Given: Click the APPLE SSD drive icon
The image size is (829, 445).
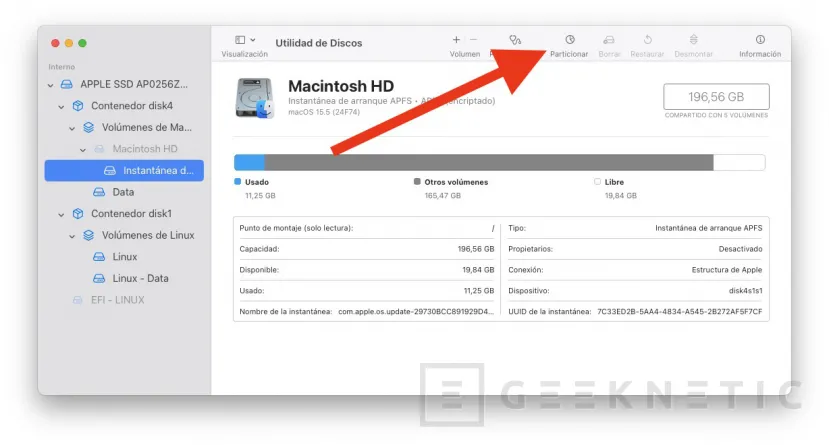Looking at the screenshot, I should click(x=67, y=84).
